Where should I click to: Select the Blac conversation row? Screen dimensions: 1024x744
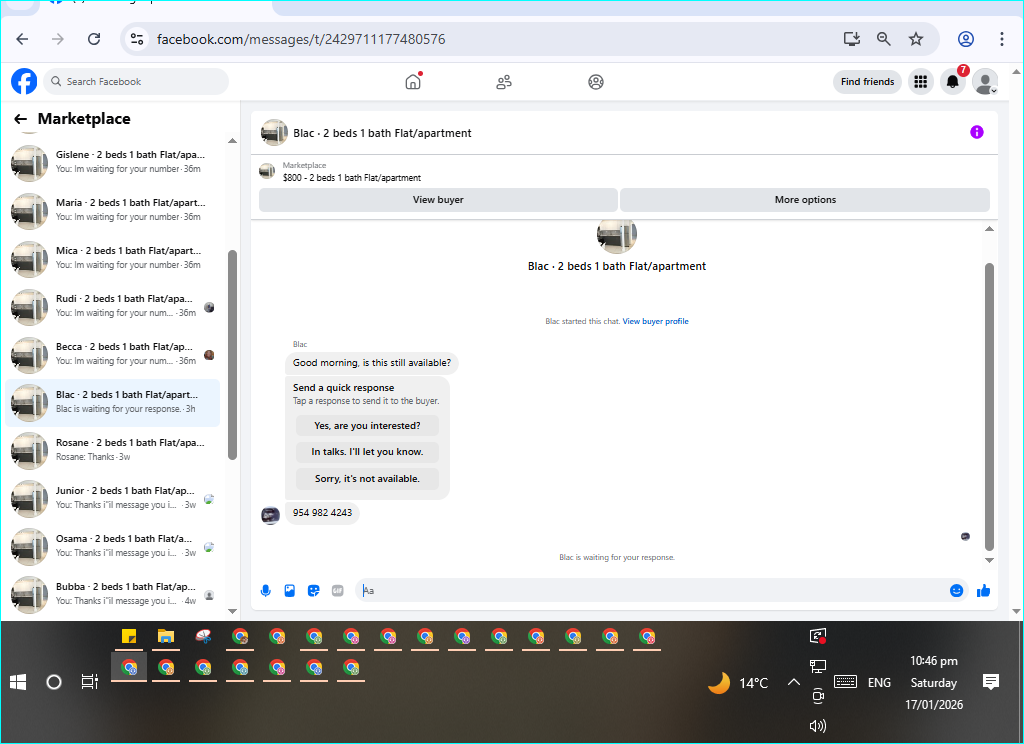[113, 402]
